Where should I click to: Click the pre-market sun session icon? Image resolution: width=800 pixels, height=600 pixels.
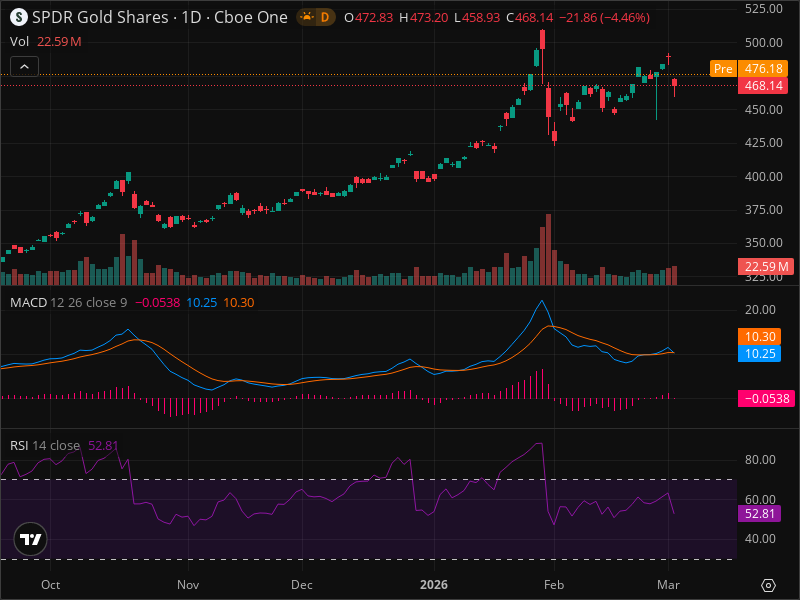pyautogui.click(x=306, y=17)
